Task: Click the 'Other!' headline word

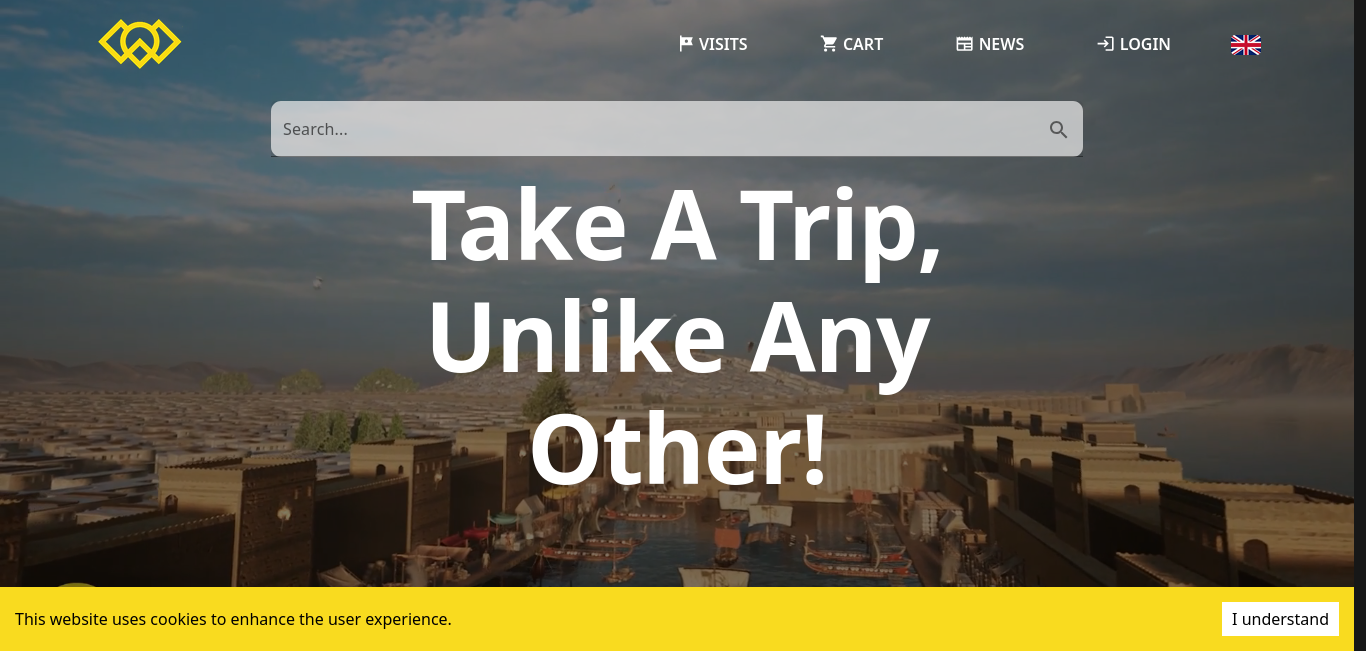Action: click(677, 448)
